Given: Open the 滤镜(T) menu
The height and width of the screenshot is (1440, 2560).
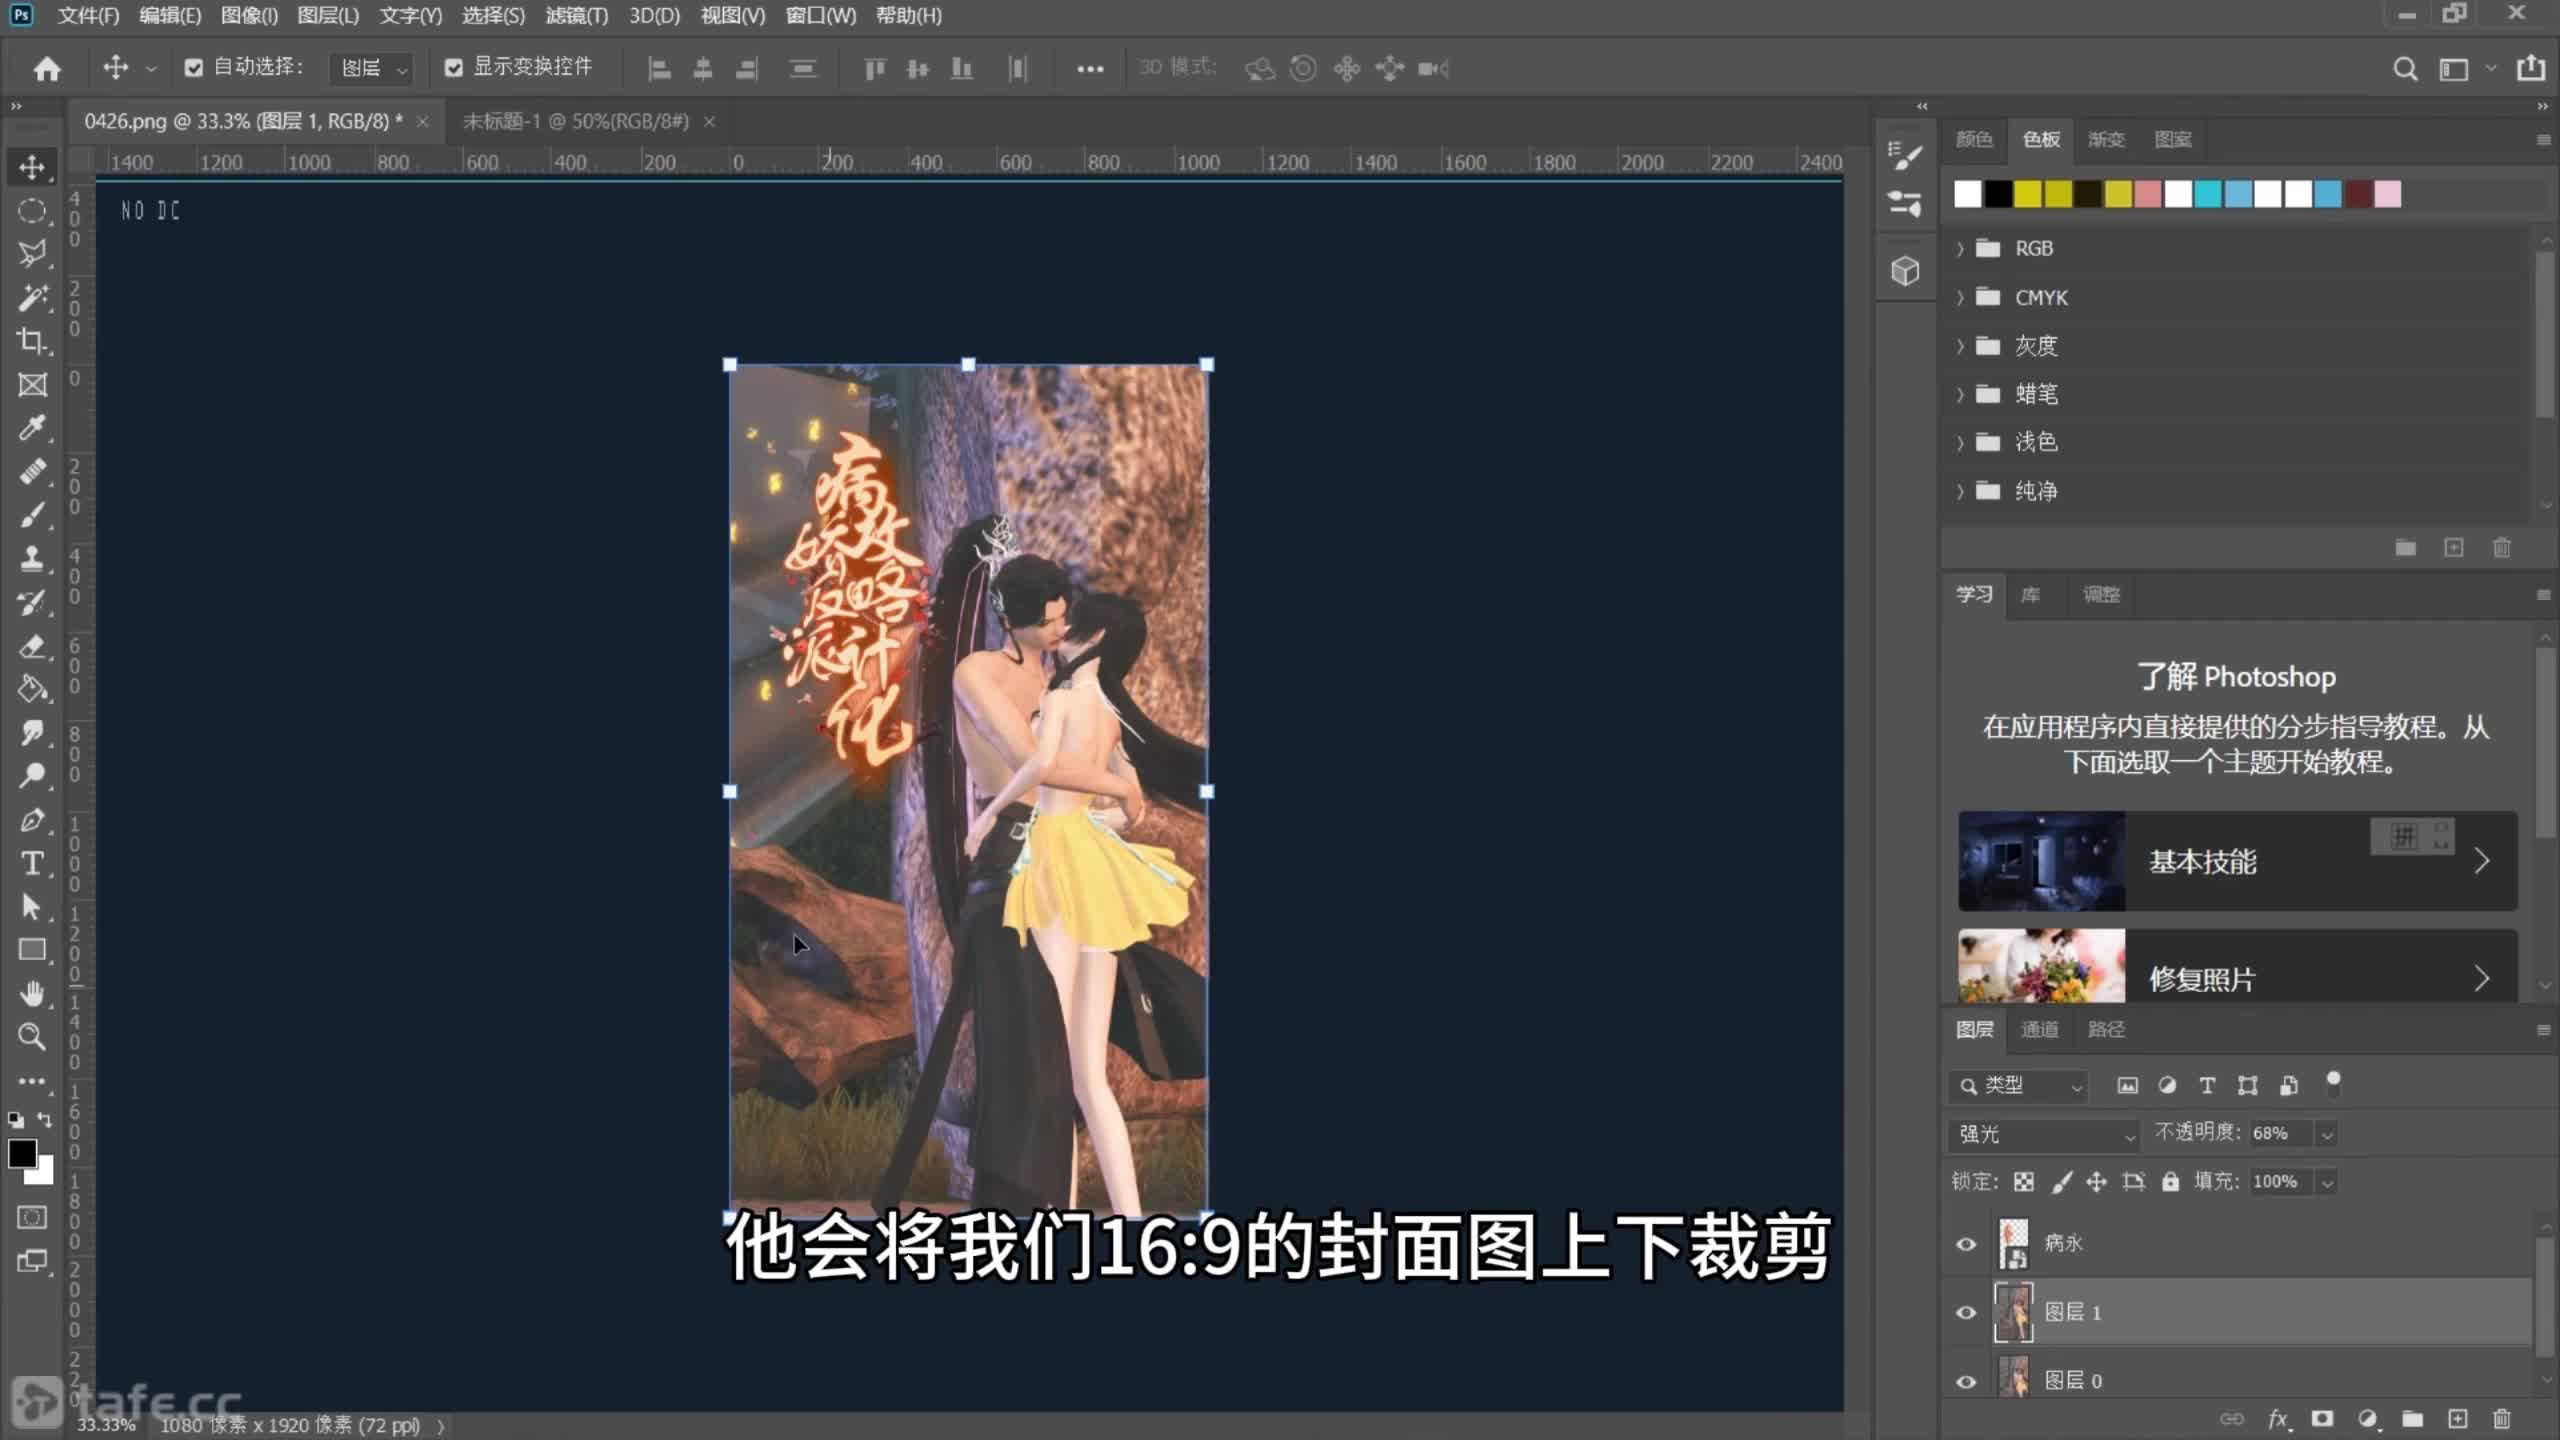Looking at the screenshot, I should pos(577,16).
